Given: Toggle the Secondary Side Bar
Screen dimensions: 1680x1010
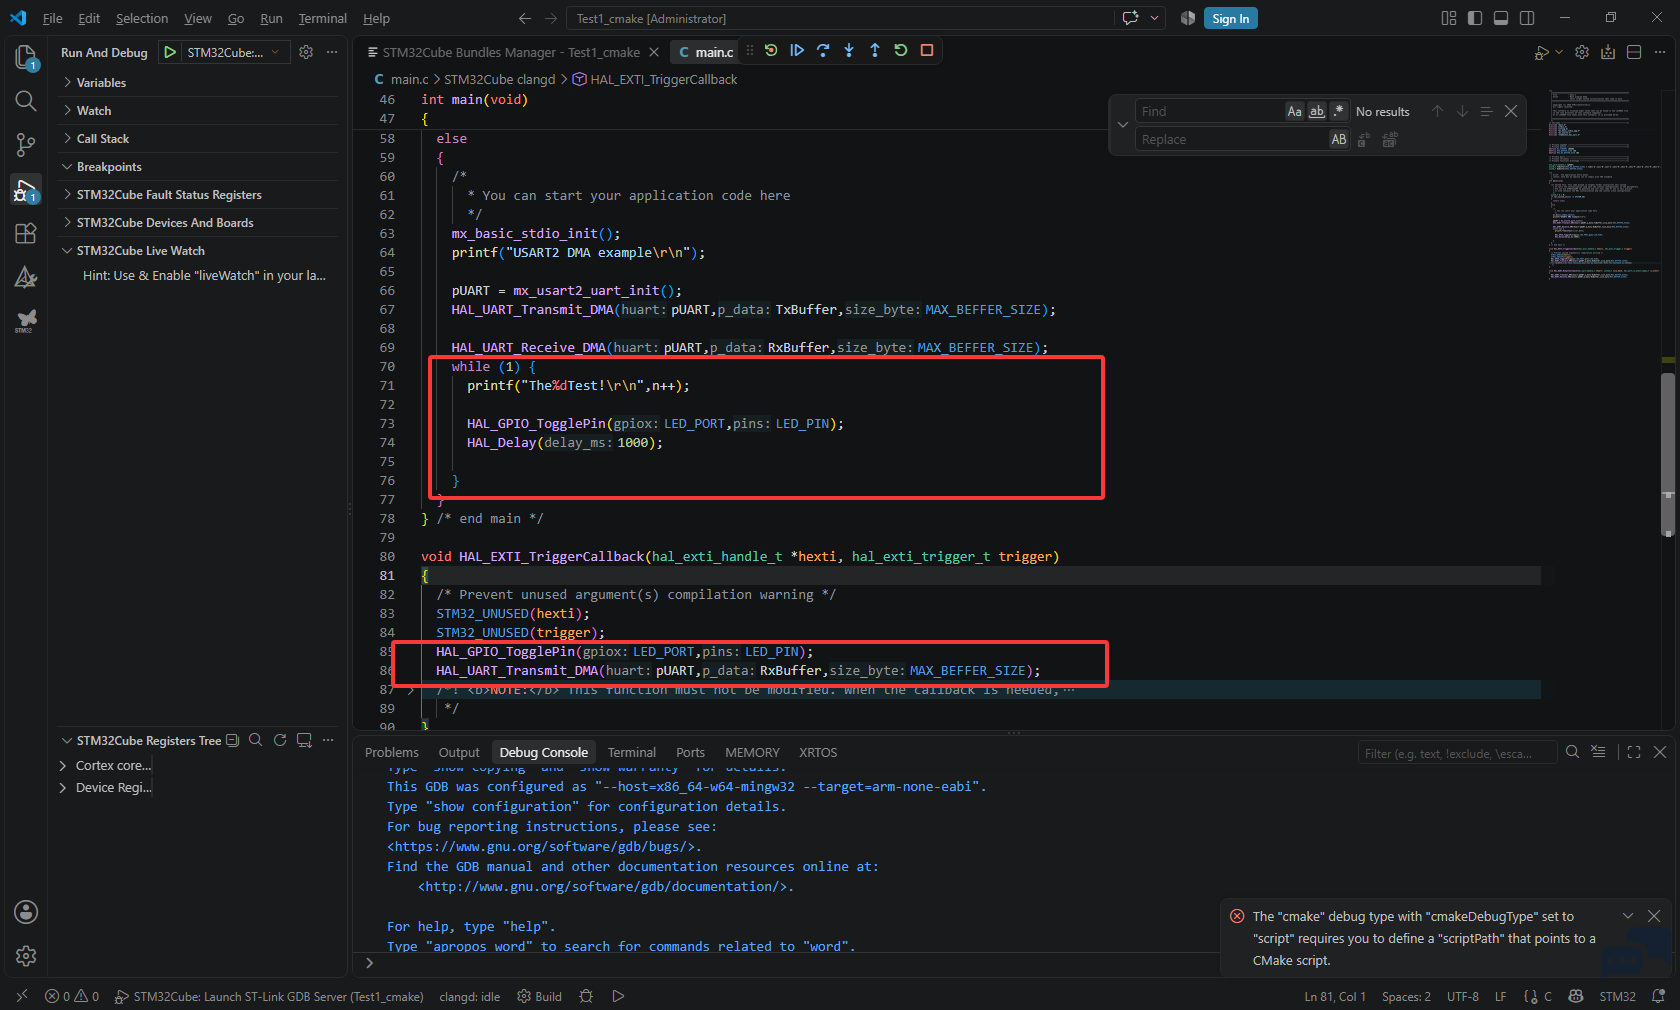Looking at the screenshot, I should coord(1527,18).
